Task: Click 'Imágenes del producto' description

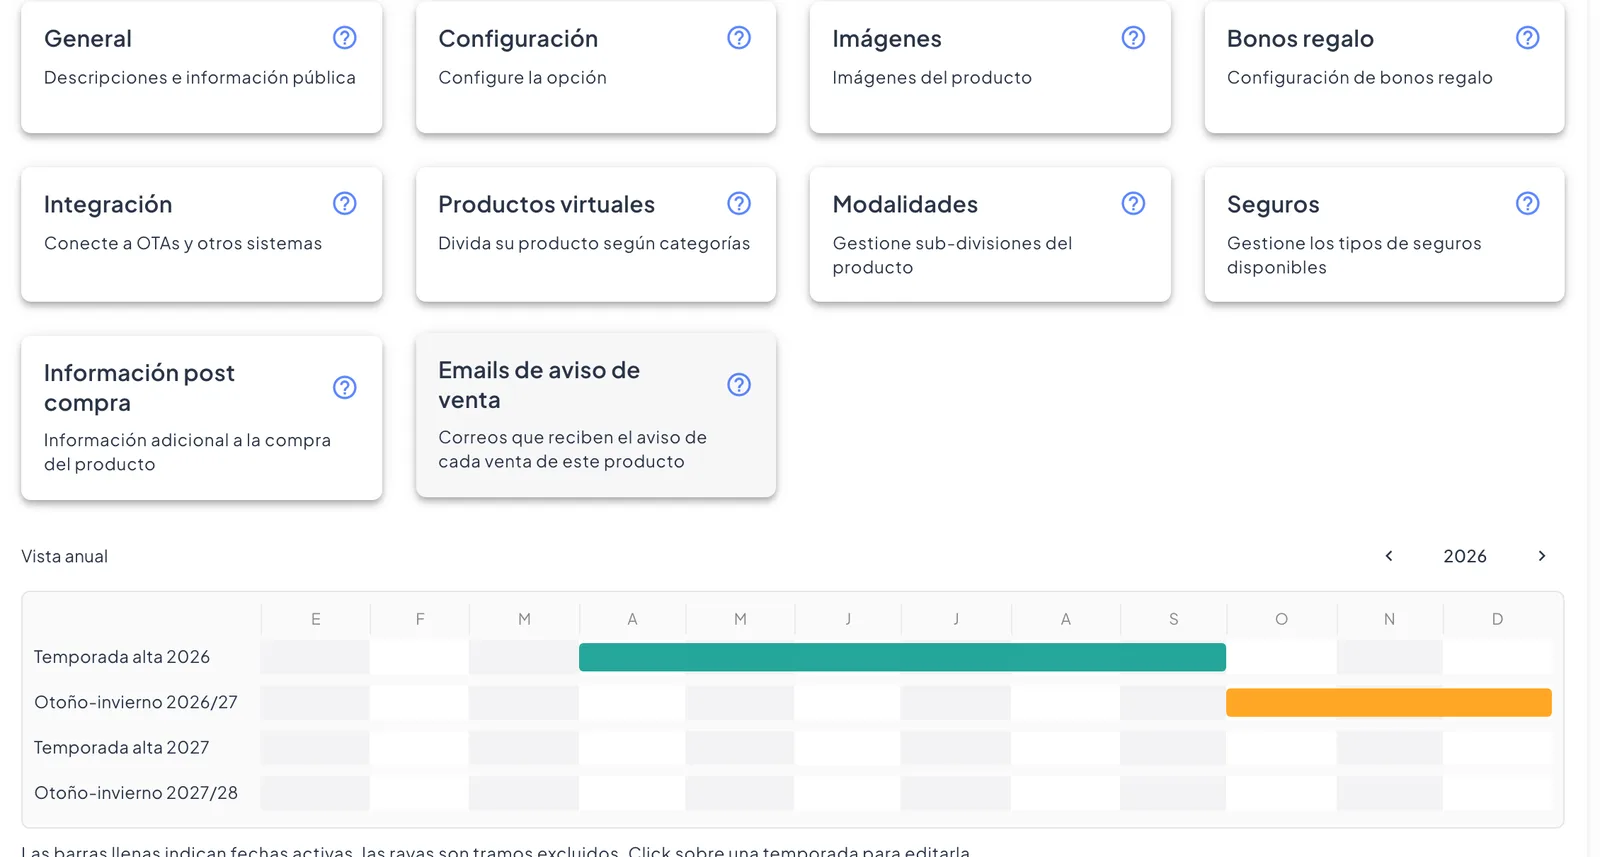Action: [x=932, y=78]
